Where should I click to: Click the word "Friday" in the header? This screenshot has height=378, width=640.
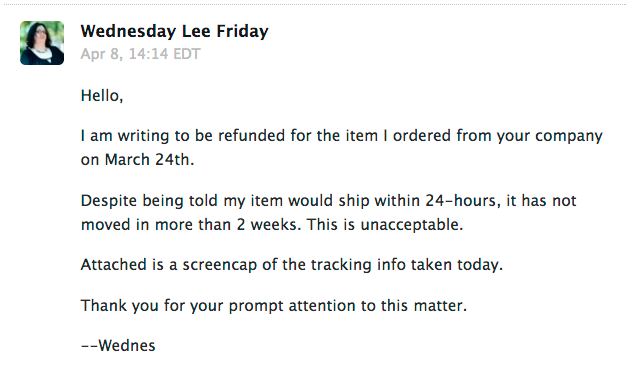(242, 31)
